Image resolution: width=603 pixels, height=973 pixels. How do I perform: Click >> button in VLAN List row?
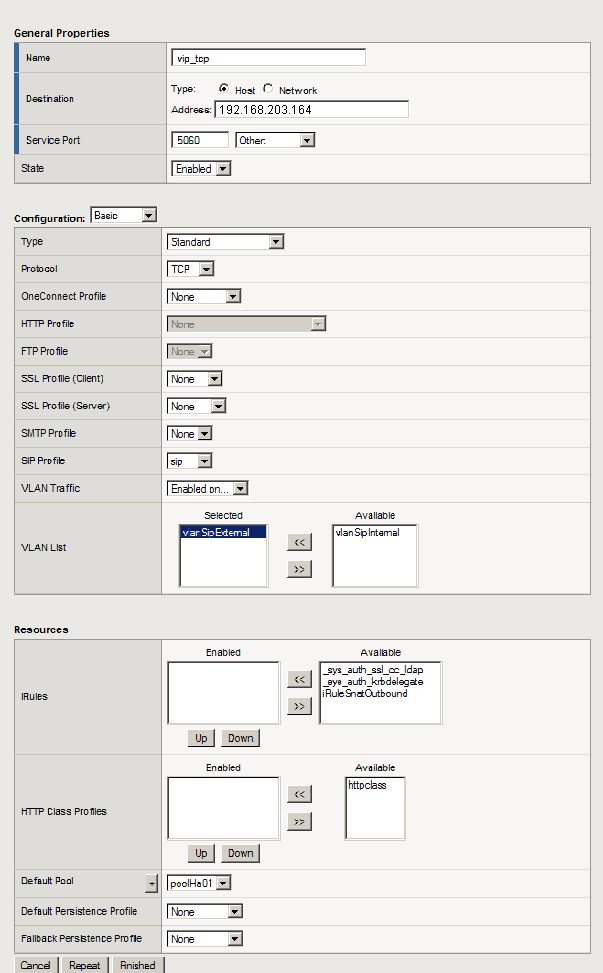299,569
